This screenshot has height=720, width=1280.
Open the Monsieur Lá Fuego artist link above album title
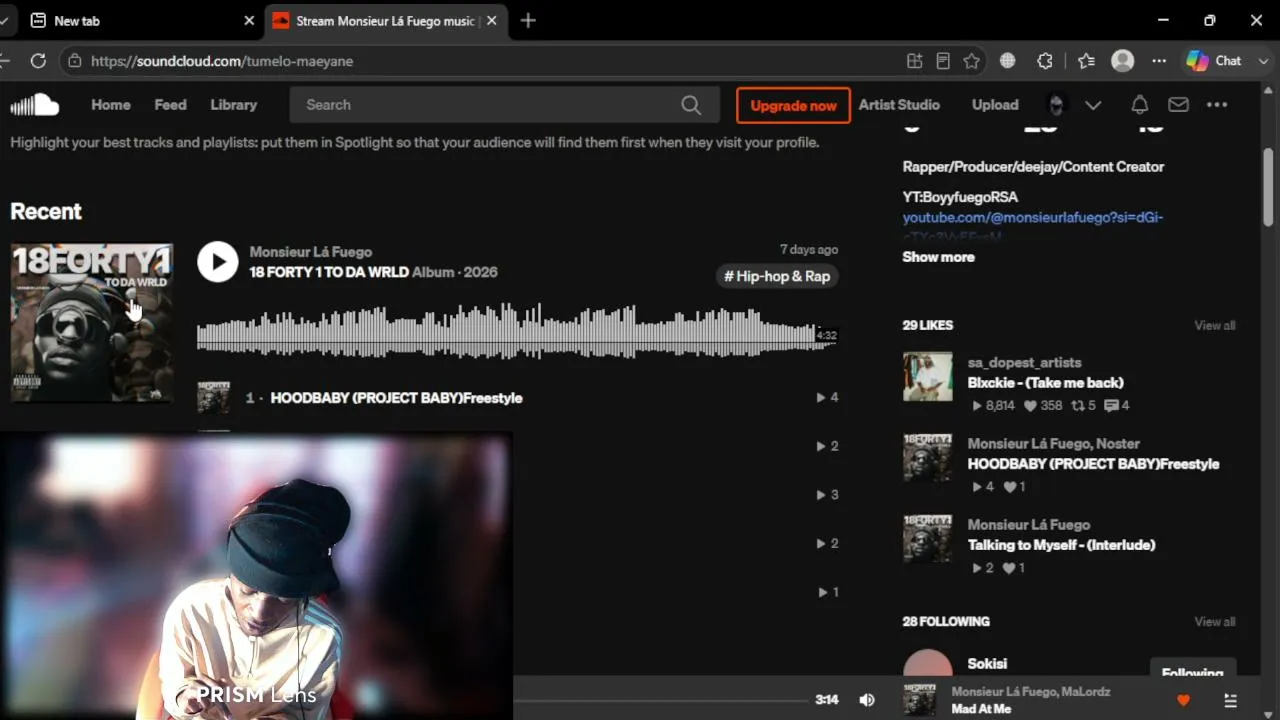click(311, 252)
